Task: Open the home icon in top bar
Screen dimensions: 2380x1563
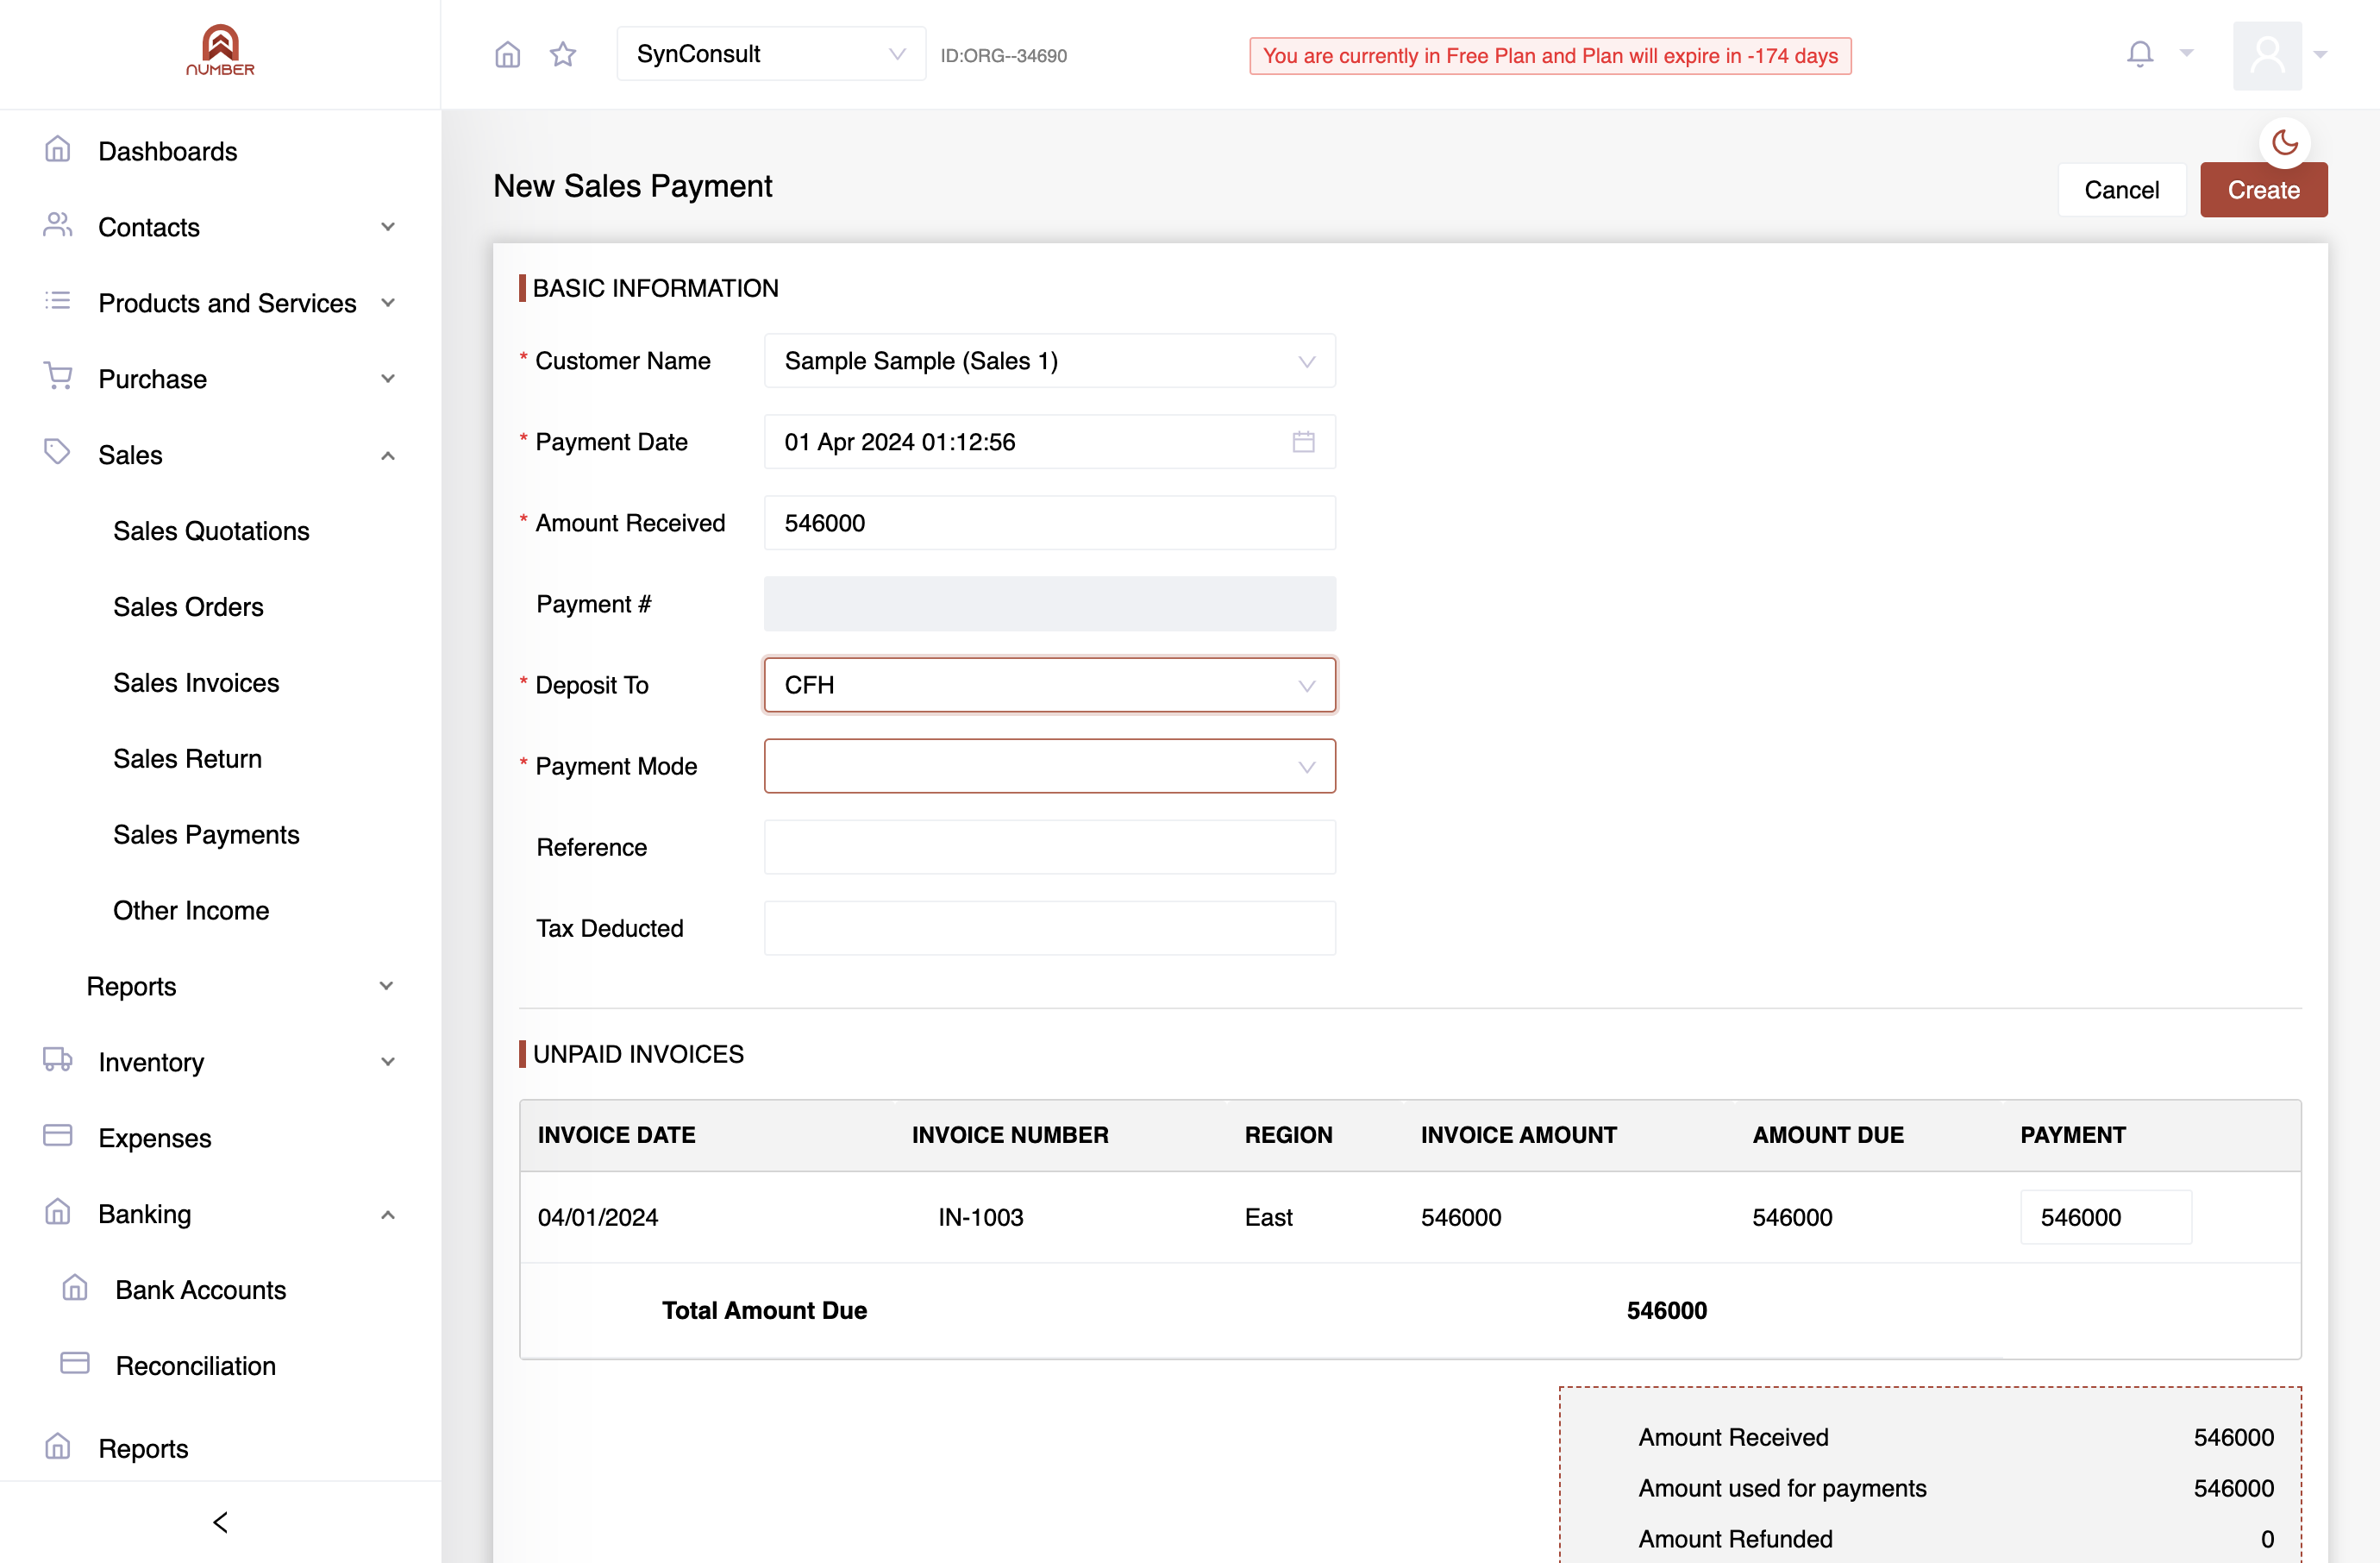Action: [x=508, y=54]
